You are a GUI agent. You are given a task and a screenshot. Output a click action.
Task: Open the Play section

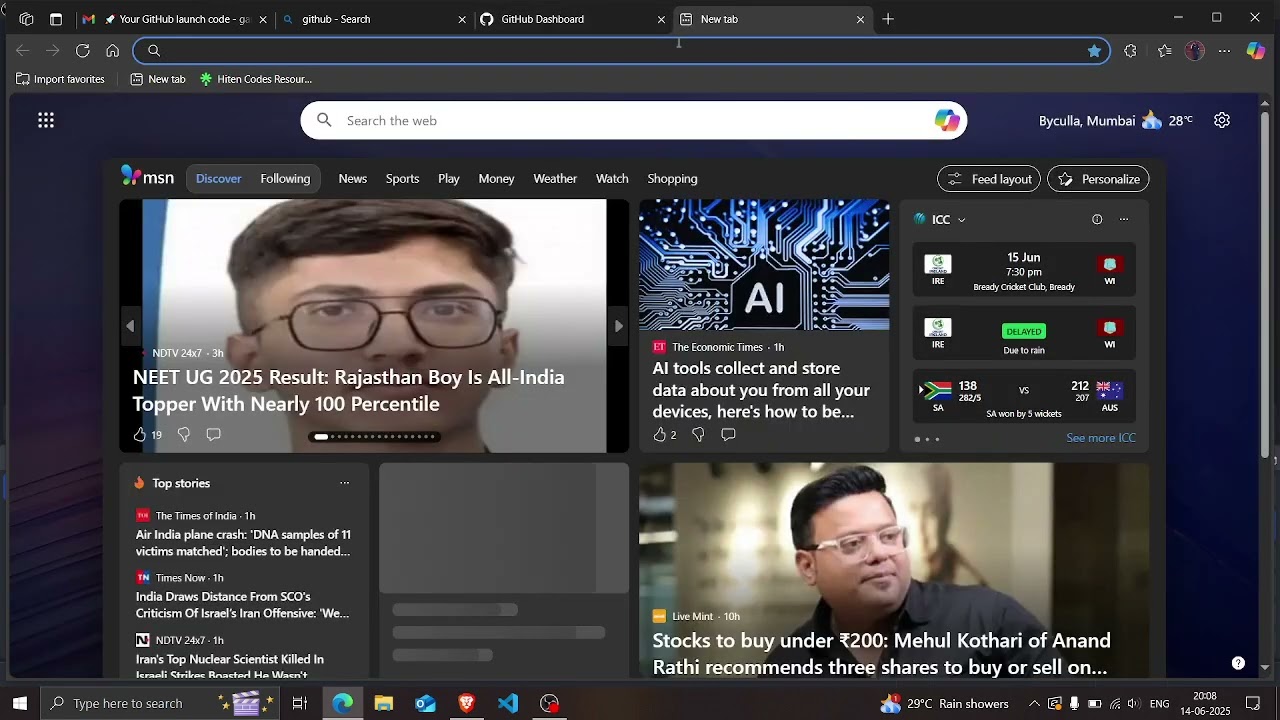click(x=448, y=178)
